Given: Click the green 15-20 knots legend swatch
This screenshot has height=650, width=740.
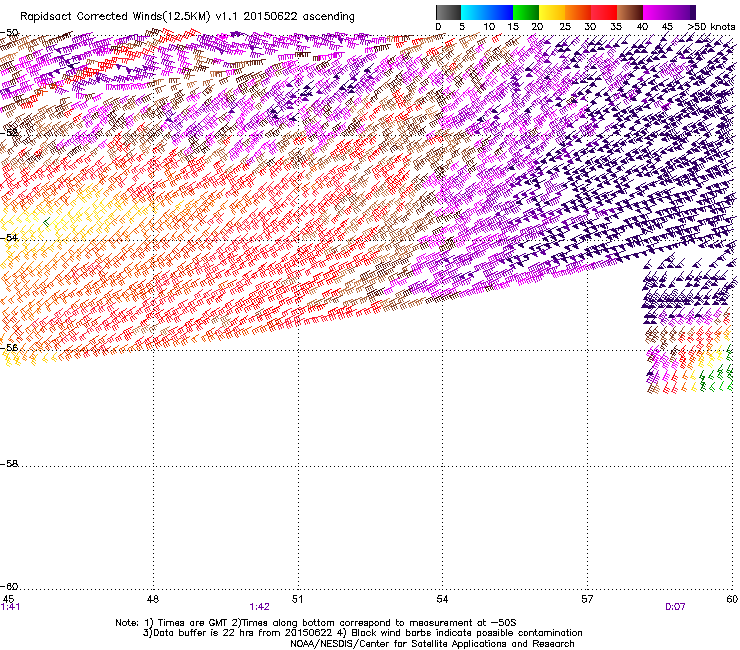Looking at the screenshot, I should tap(526, 12).
